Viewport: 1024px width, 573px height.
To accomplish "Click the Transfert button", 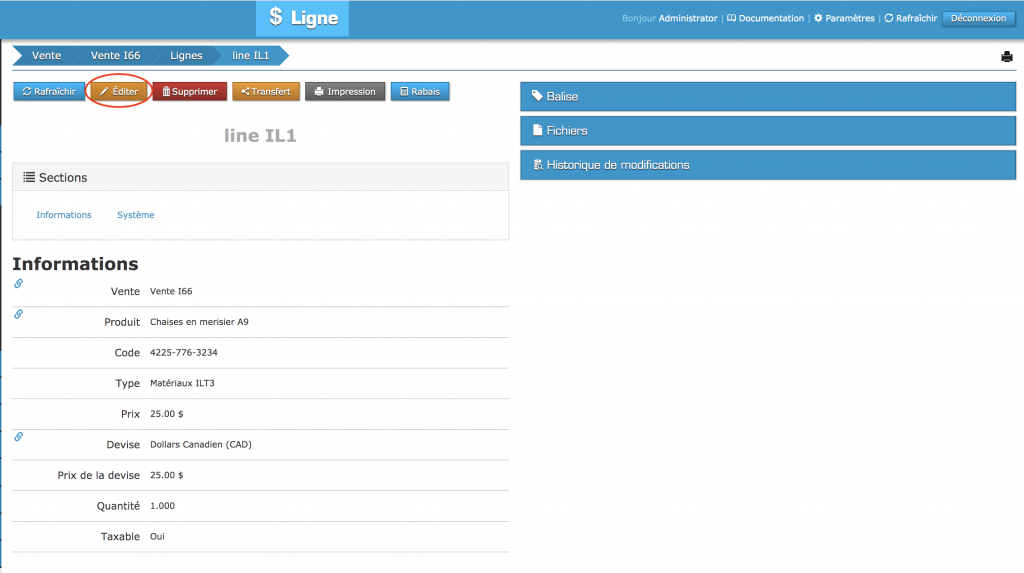I will click(x=266, y=92).
